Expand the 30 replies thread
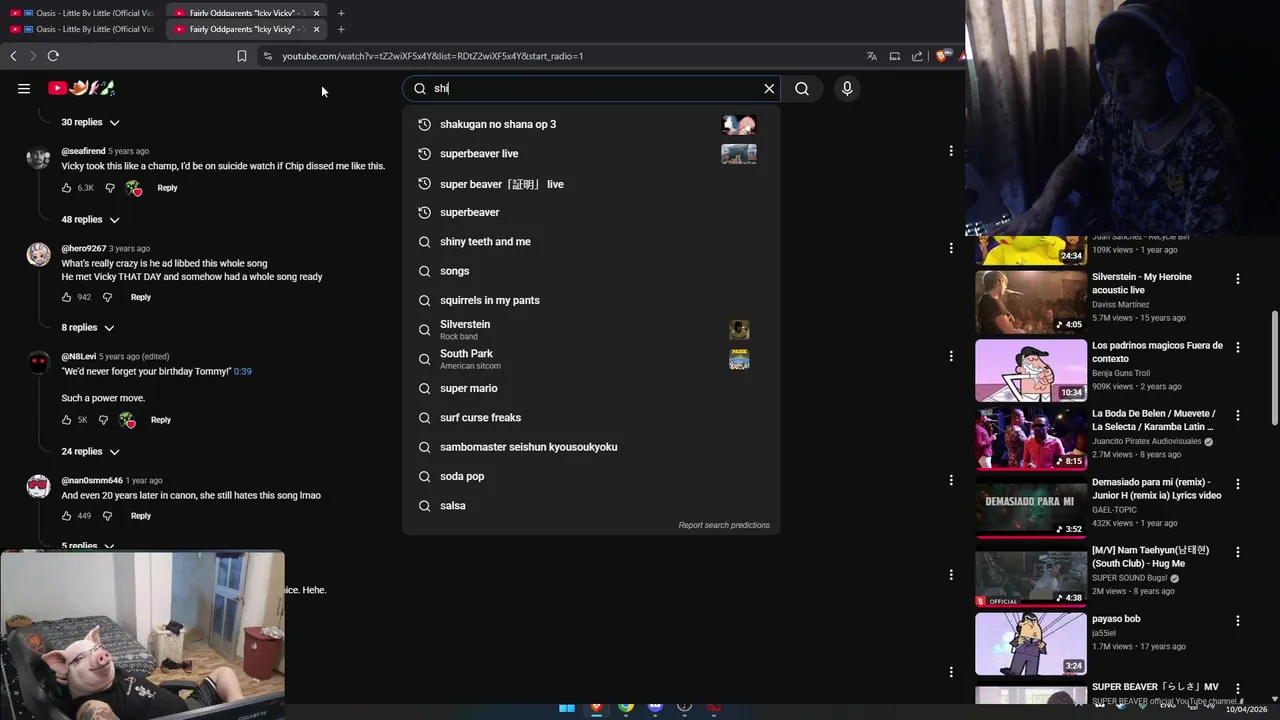The image size is (1280, 720). (90, 122)
